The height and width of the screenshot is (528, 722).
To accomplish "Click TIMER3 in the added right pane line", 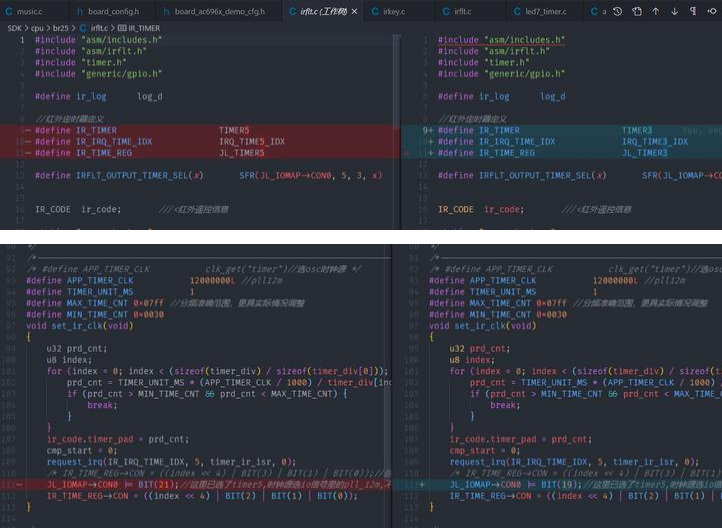I will (637, 130).
